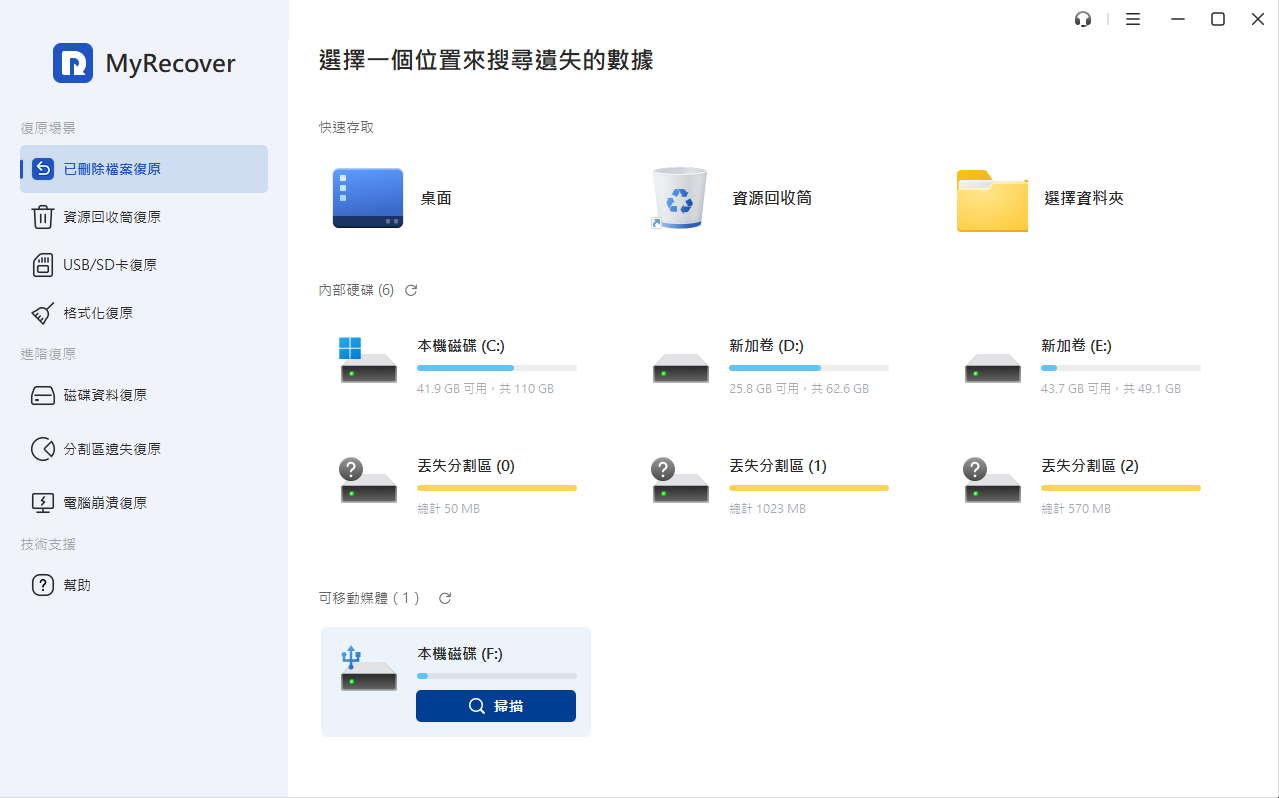Screen dimensions: 1279x798
Task: Click the F: drive usage bar
Action: tap(497, 676)
